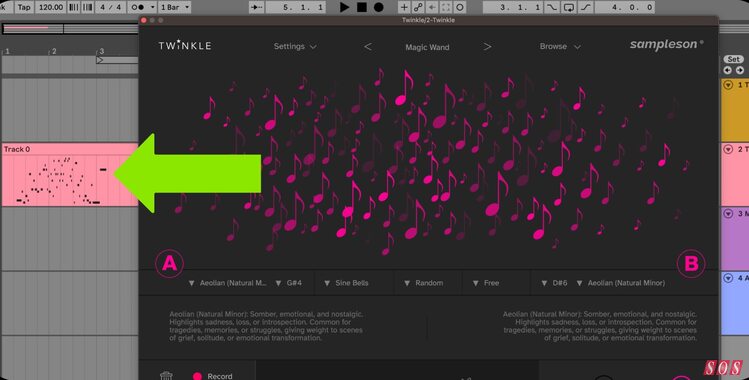The height and width of the screenshot is (380, 749).
Task: Click the capture MIDI icon
Action: click(x=446, y=7)
